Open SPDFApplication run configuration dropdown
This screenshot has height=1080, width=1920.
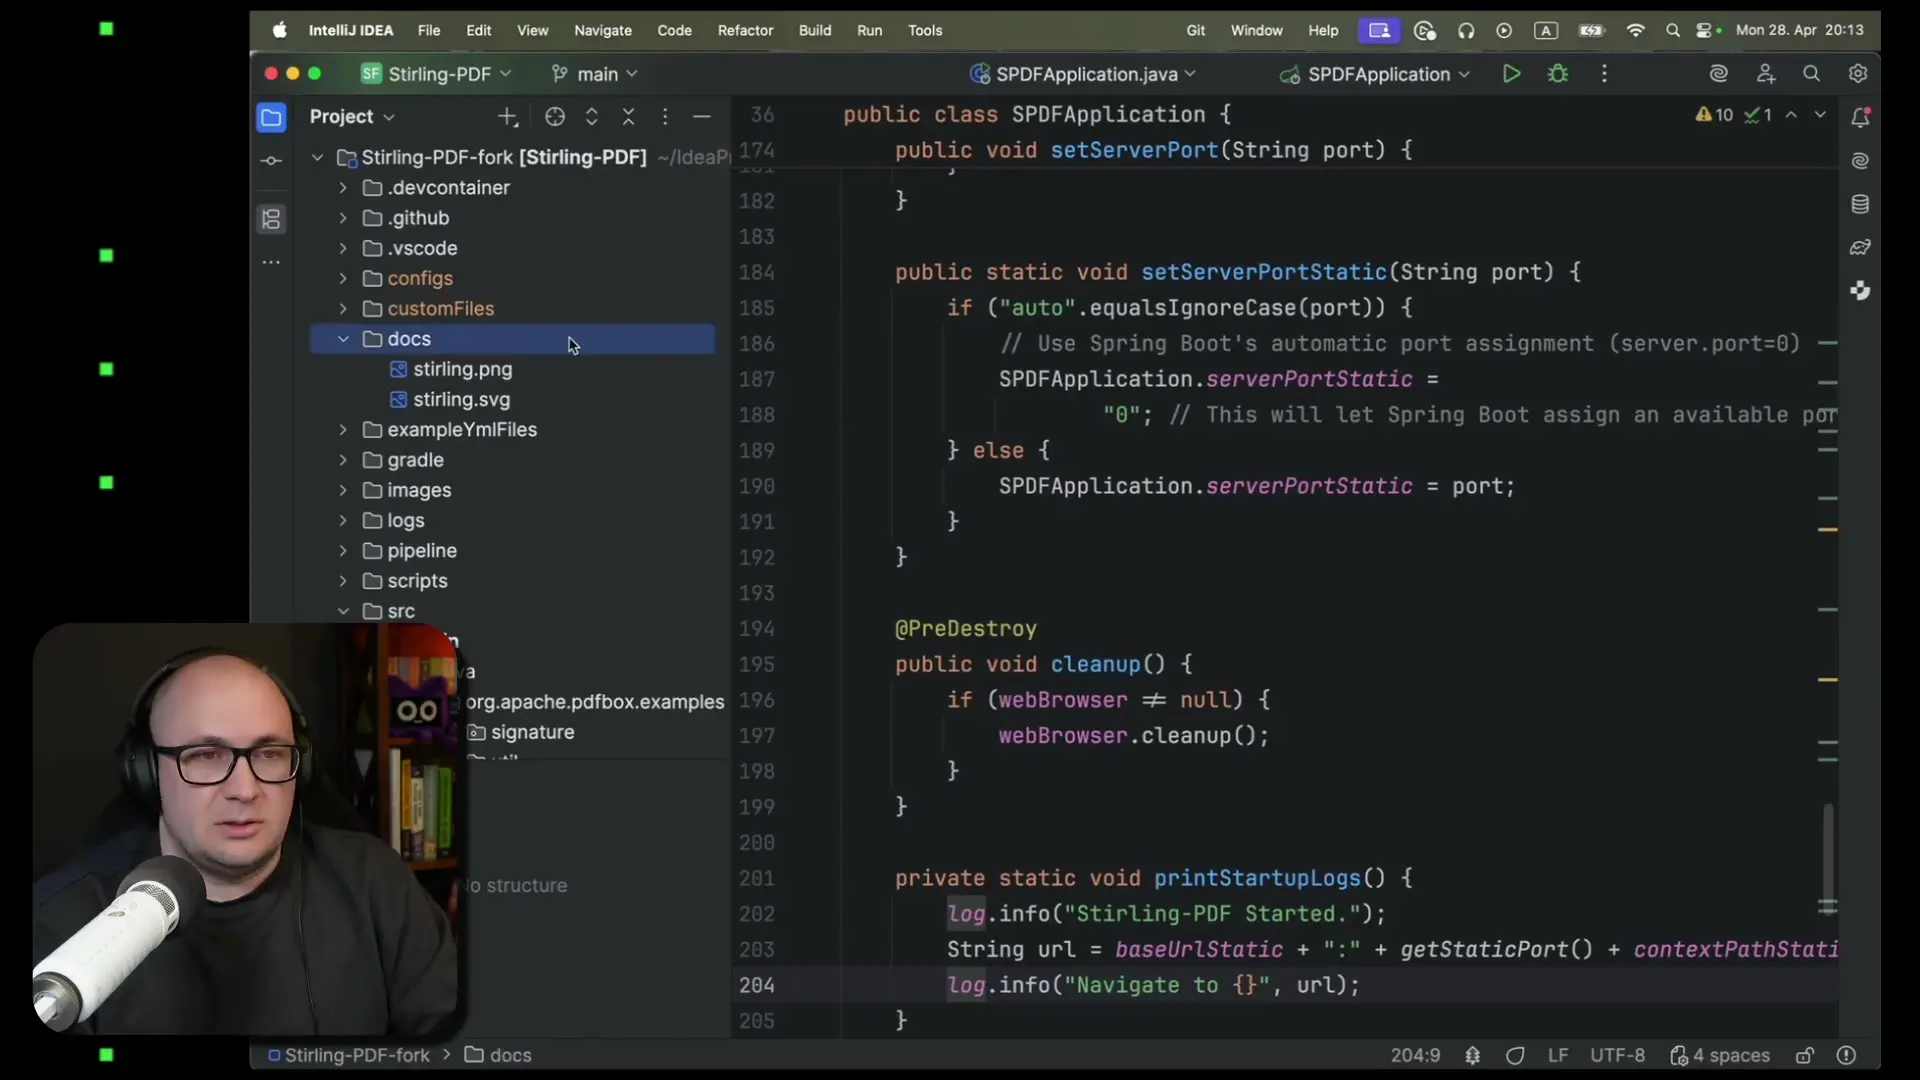1375,74
